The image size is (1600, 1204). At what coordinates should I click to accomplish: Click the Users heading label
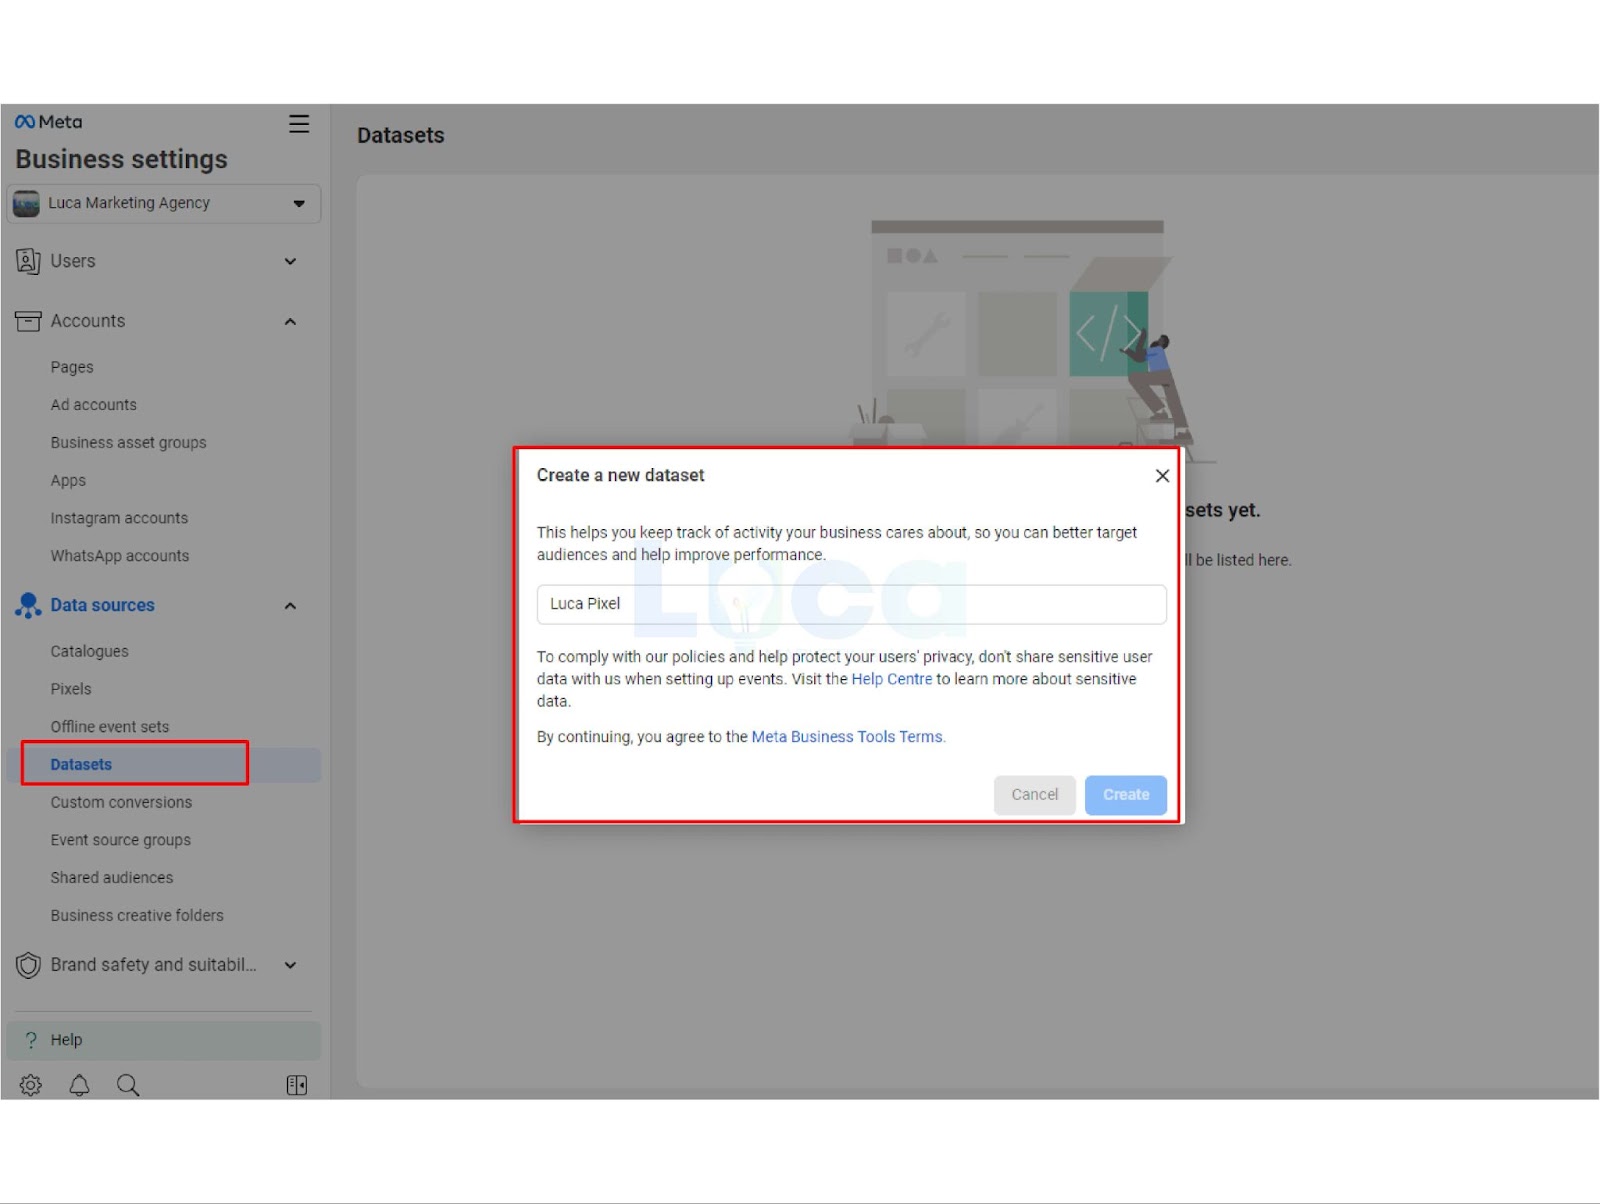tap(73, 261)
